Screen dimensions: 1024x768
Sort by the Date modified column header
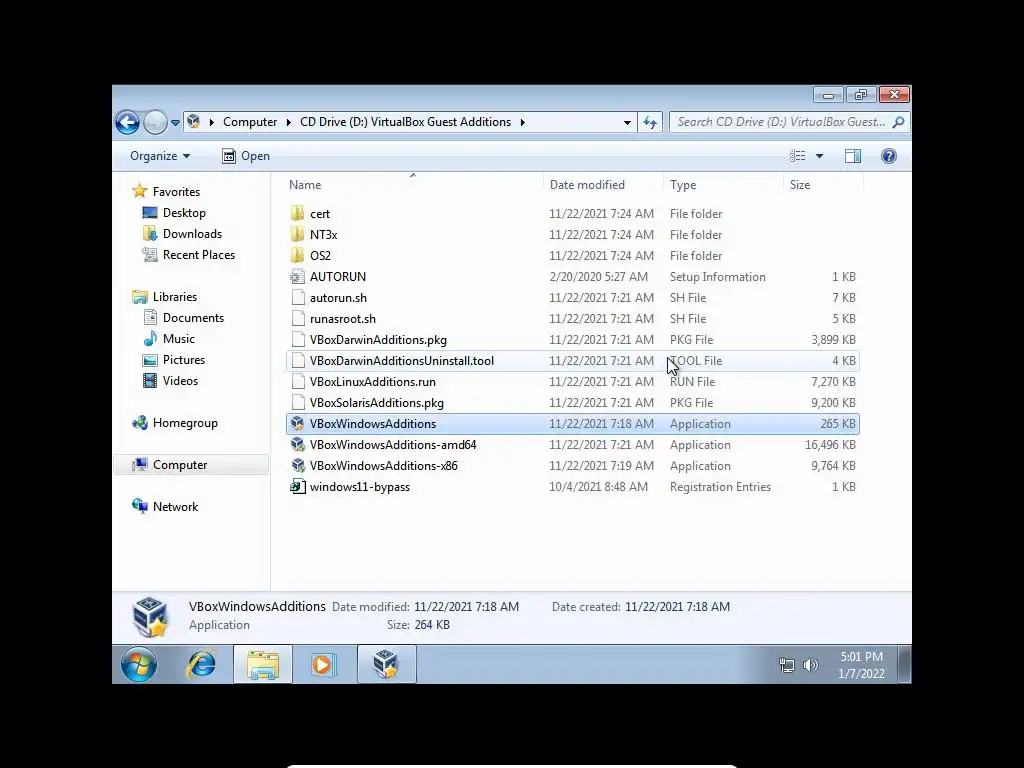click(587, 185)
